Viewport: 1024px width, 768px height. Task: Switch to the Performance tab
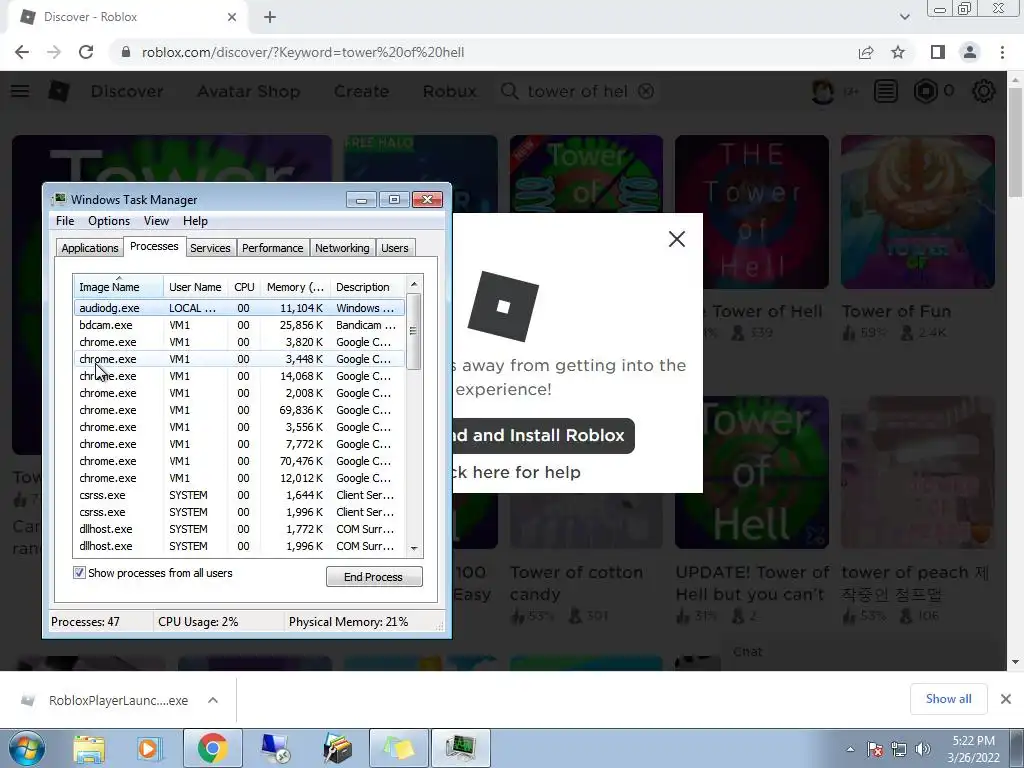[x=272, y=248]
